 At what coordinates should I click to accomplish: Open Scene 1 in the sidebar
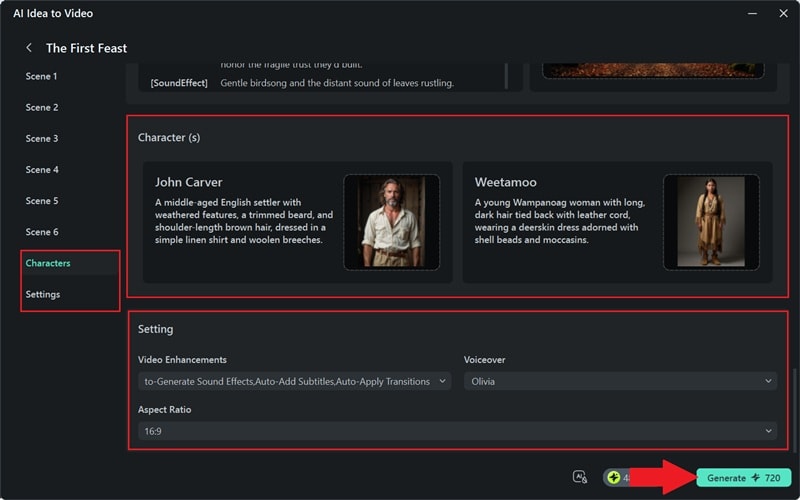tap(41, 77)
